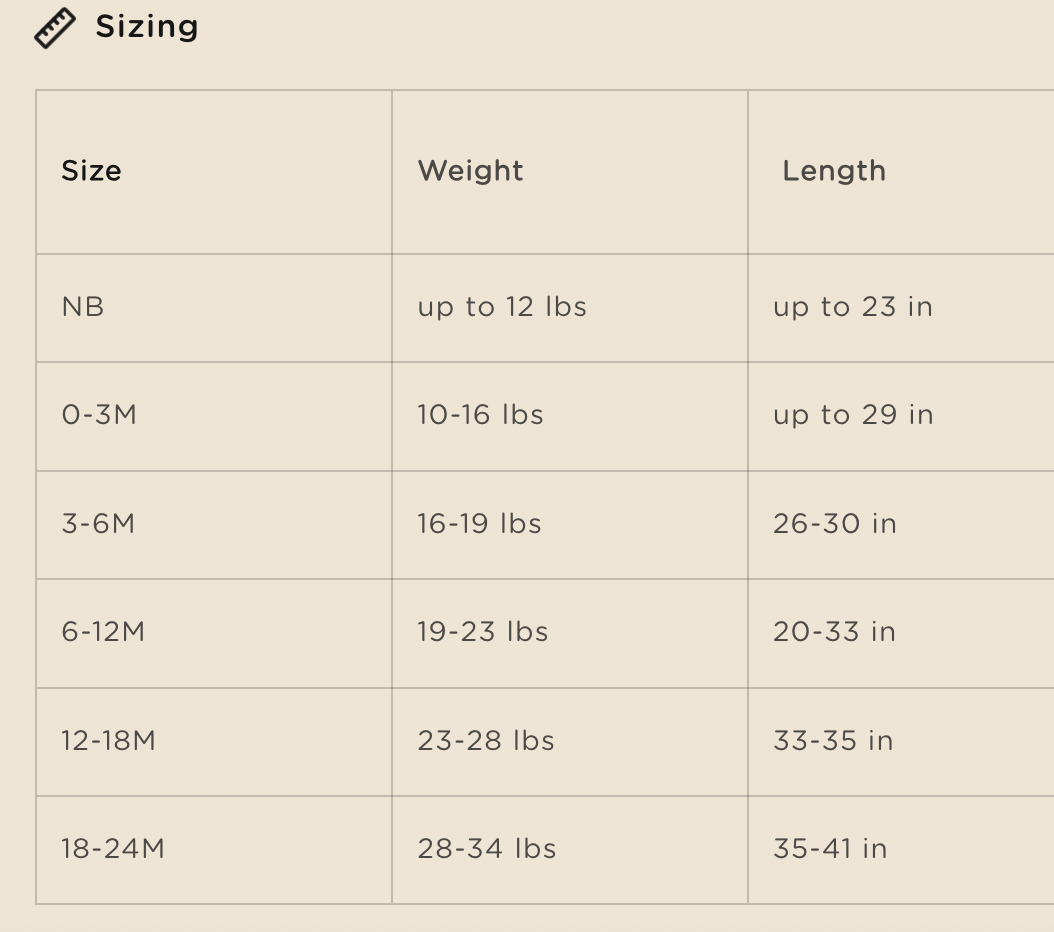This screenshot has width=1054, height=932.
Task: Click the '28-34 lbs' weight cell
Action: pos(569,850)
